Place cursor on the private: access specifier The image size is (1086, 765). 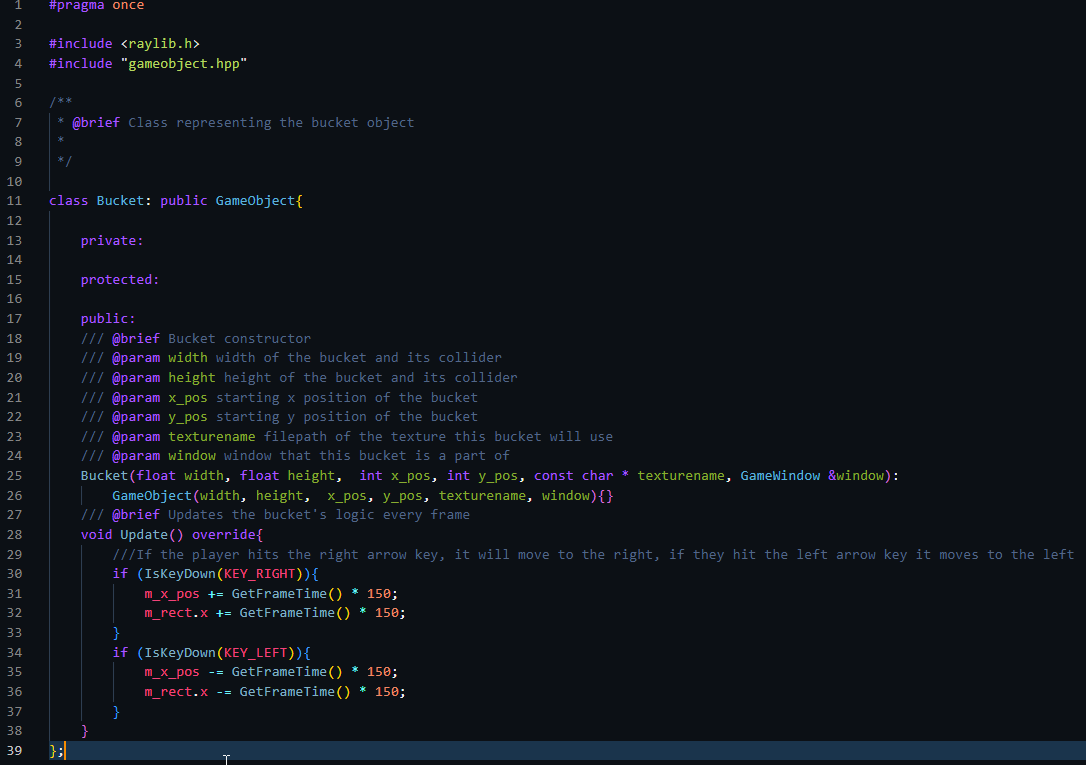coord(112,240)
